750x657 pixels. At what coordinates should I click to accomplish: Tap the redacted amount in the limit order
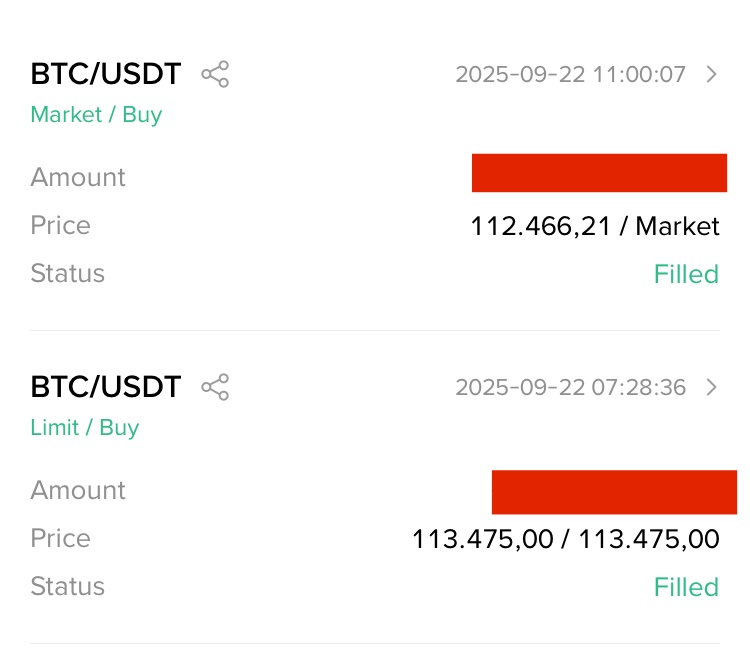(614, 492)
